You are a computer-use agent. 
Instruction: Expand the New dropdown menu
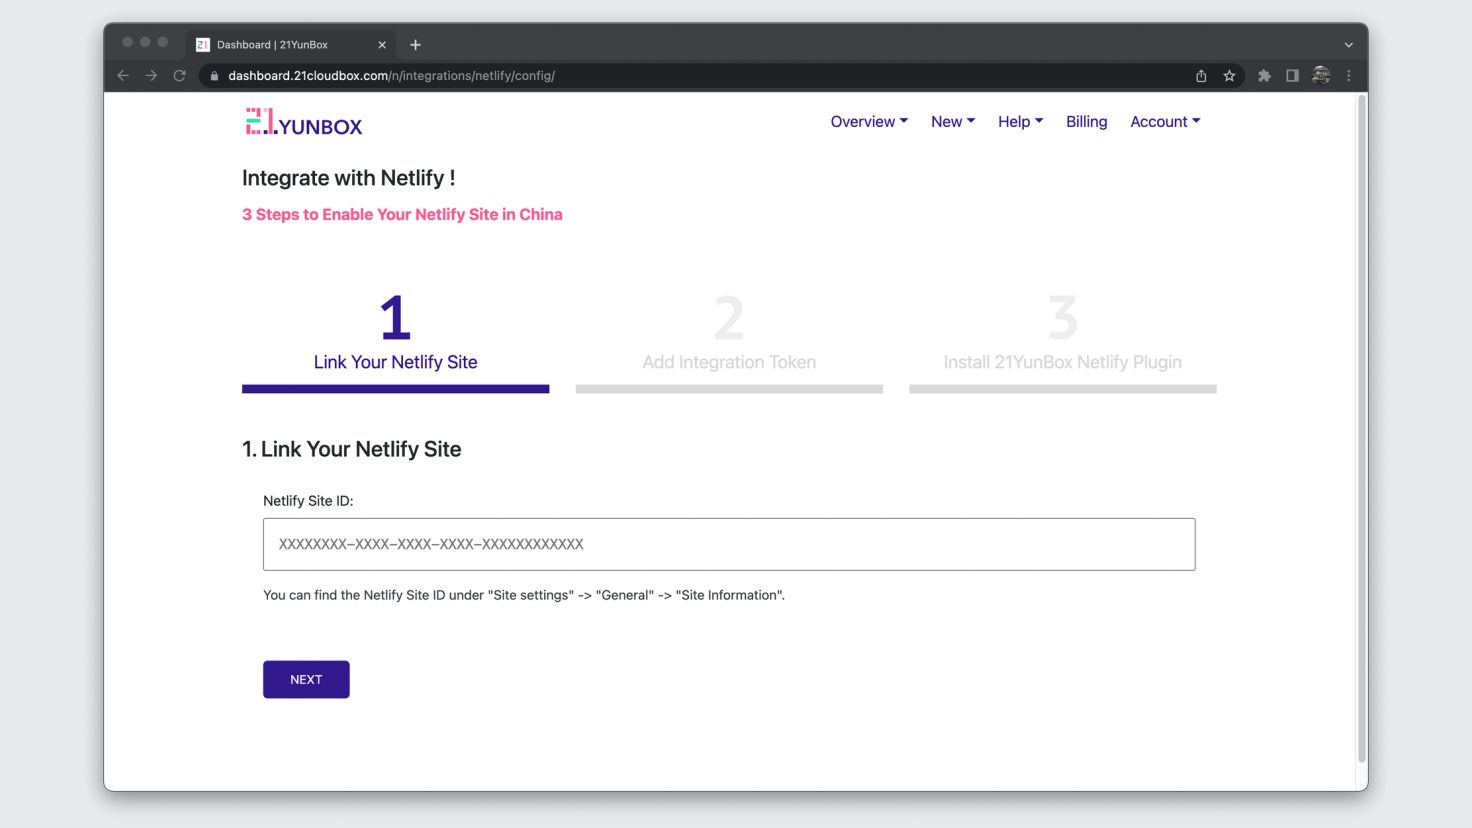point(953,122)
